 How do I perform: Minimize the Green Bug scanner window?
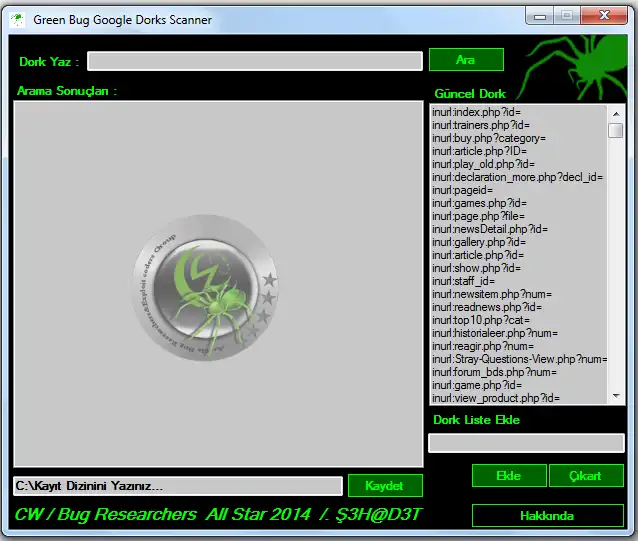tap(540, 16)
